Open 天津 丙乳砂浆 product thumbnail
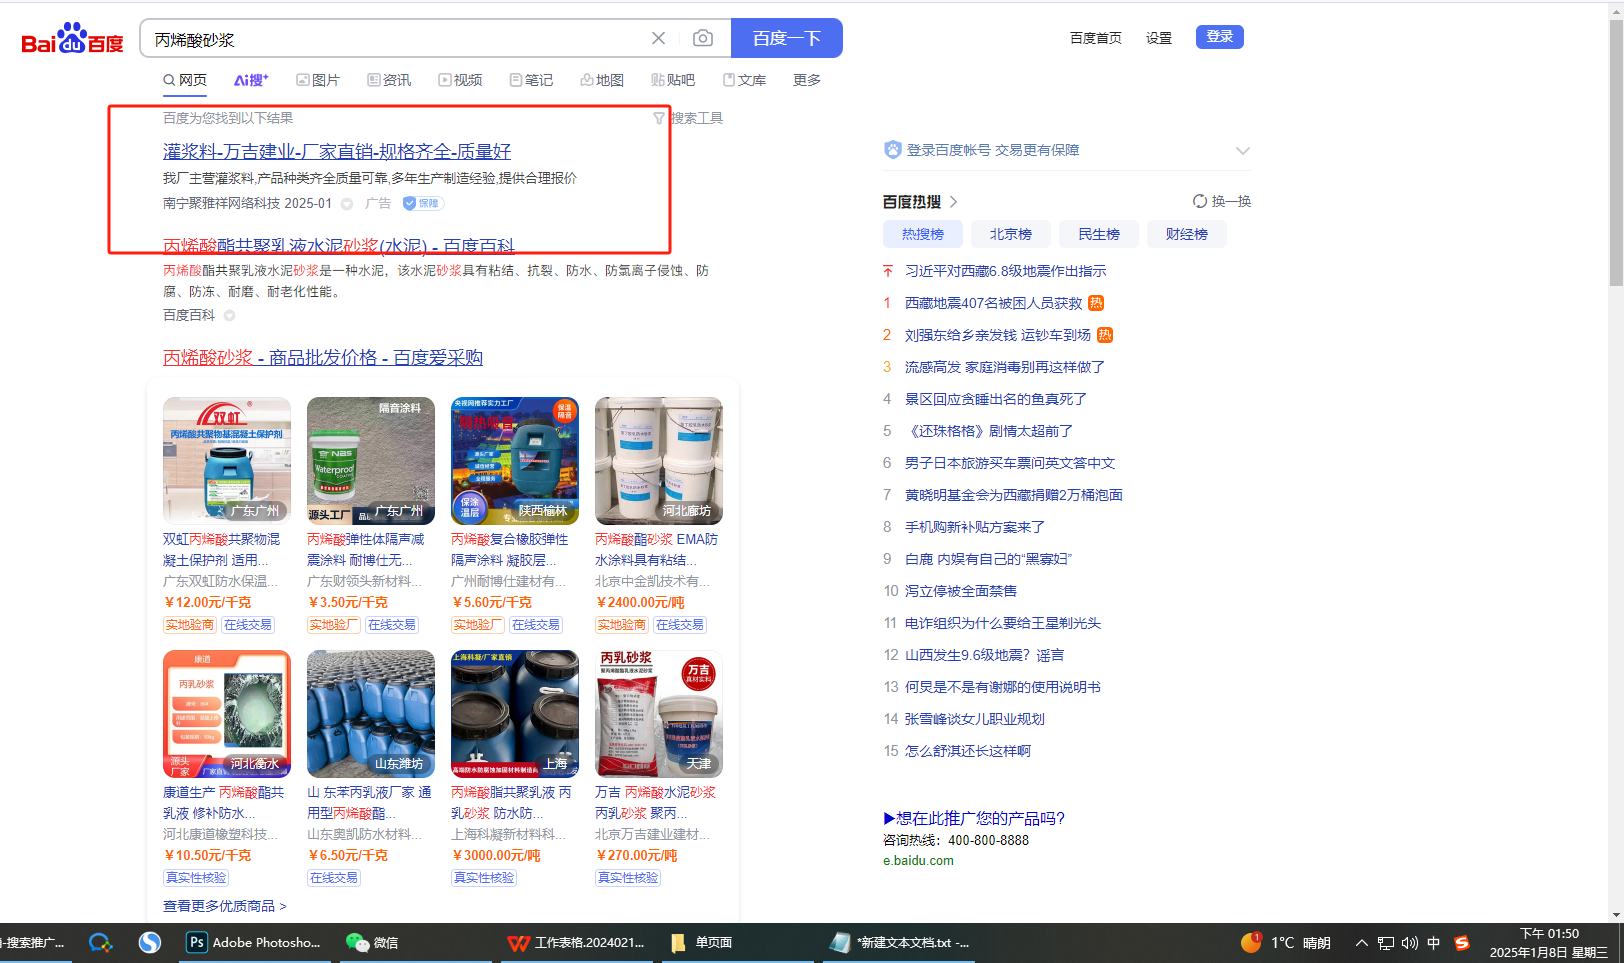The image size is (1624, 963). point(659,714)
